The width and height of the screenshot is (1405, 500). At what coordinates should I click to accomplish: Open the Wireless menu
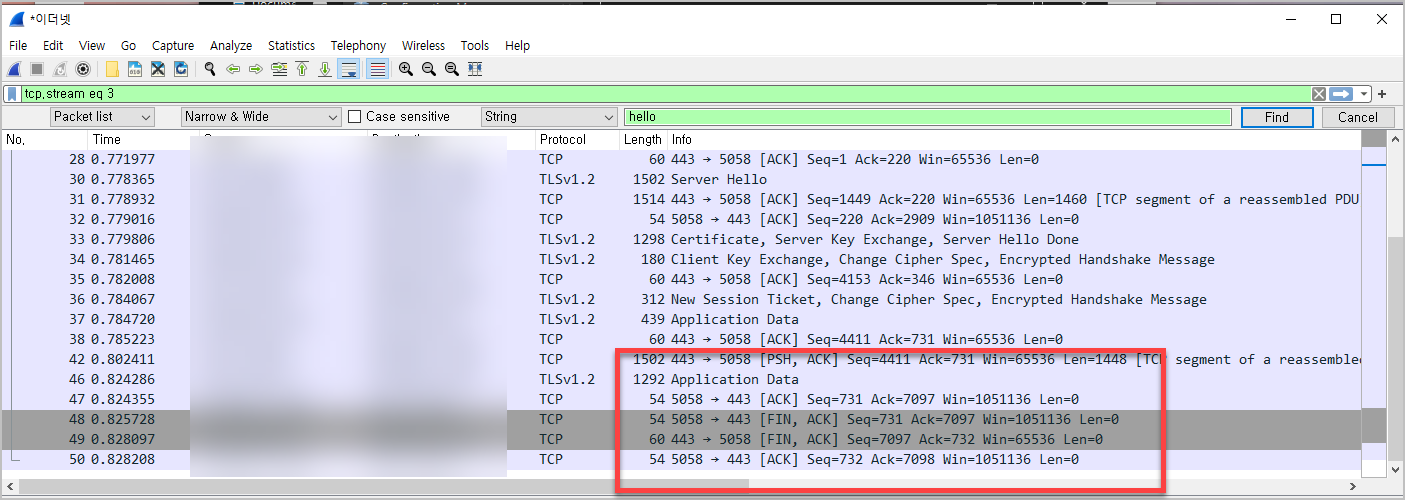[x=423, y=46]
